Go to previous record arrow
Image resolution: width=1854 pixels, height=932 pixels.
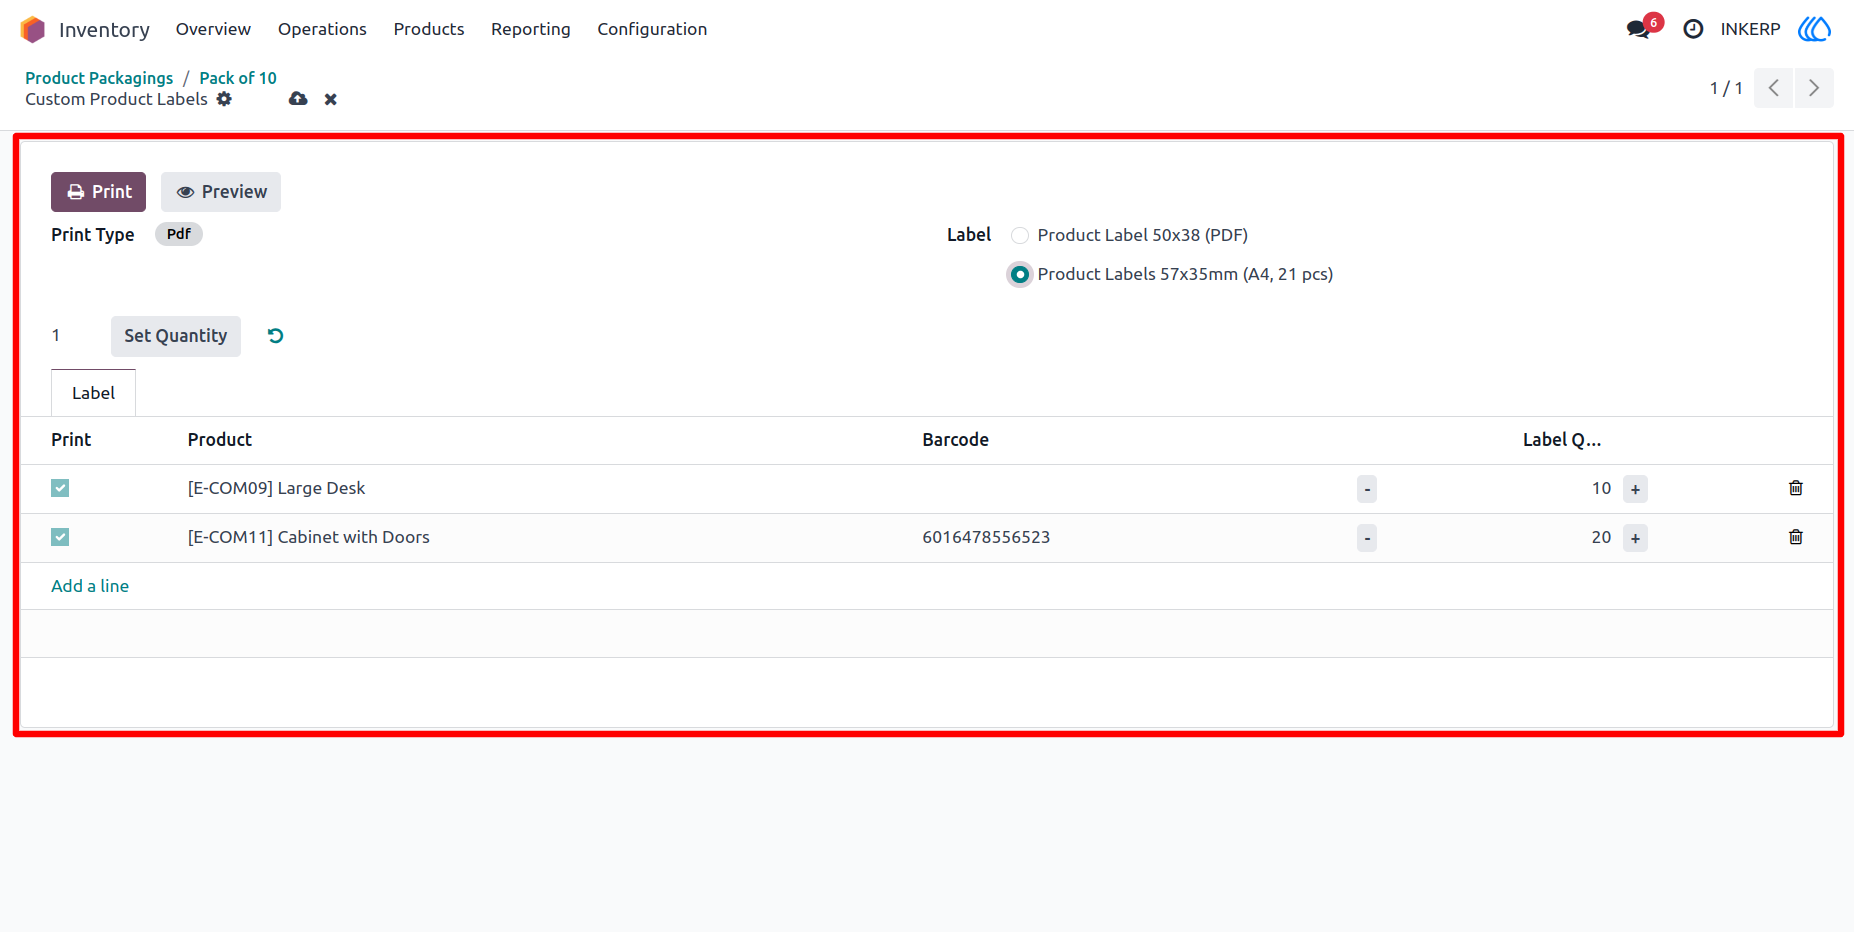coord(1773,88)
